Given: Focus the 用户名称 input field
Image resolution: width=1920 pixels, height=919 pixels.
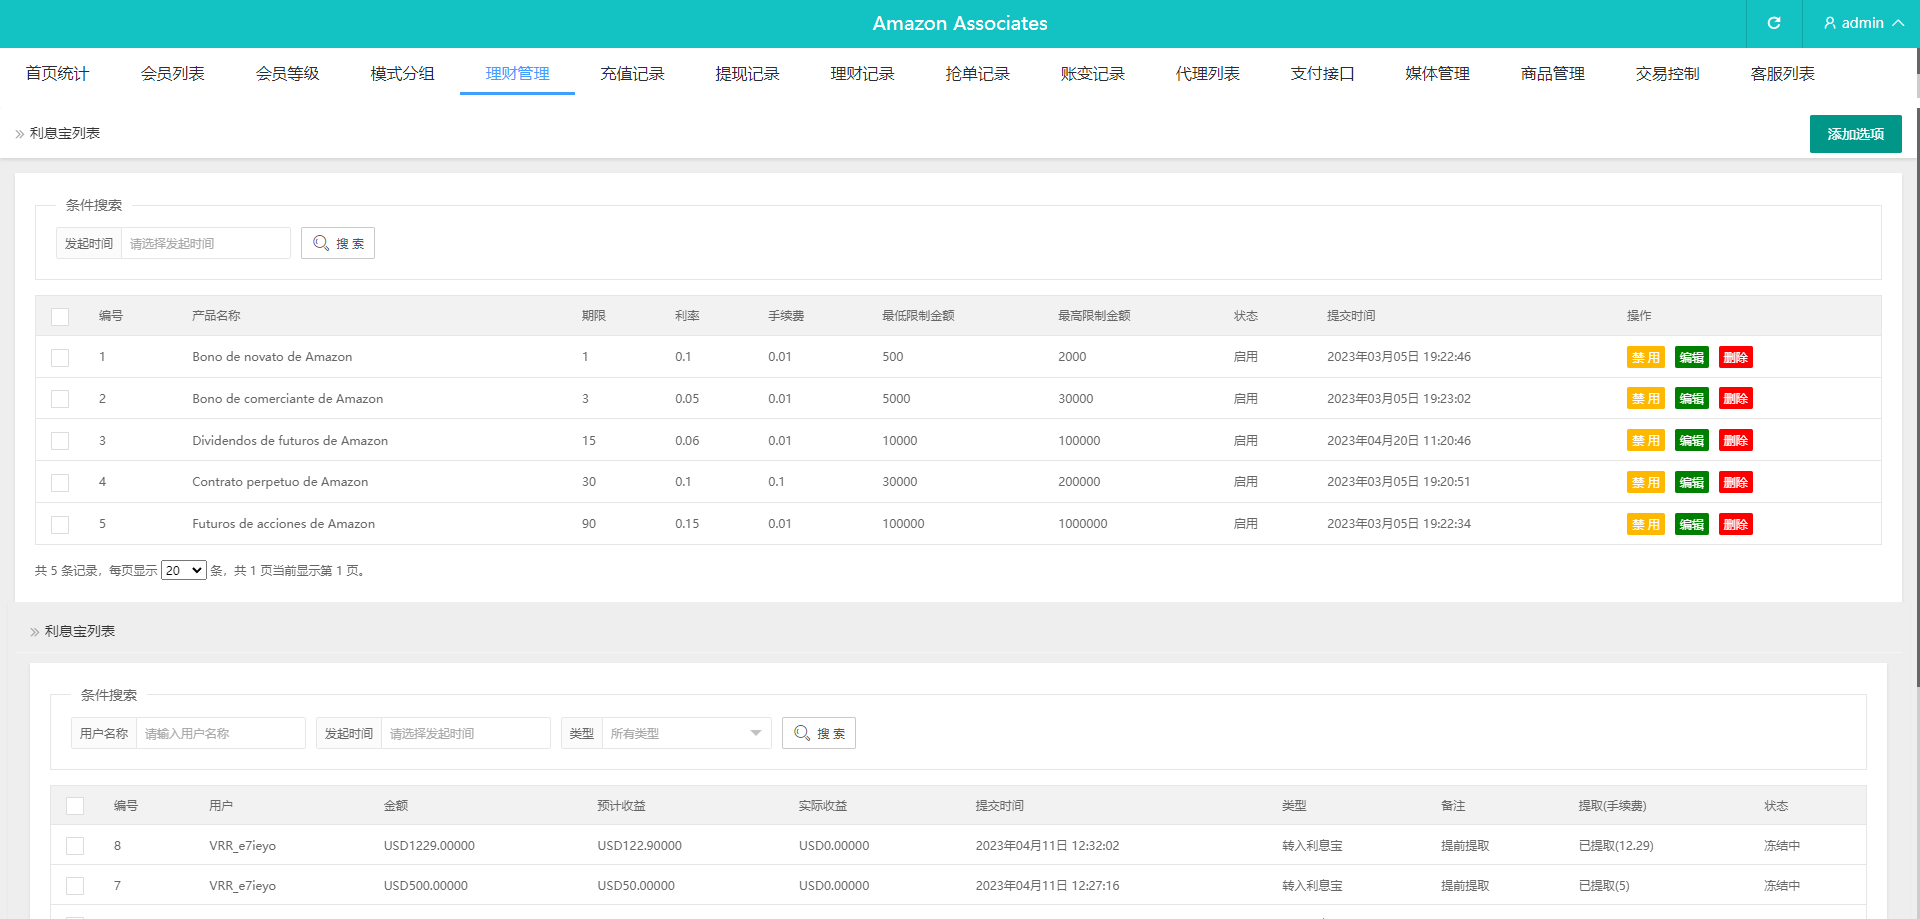Looking at the screenshot, I should pyautogui.click(x=220, y=733).
